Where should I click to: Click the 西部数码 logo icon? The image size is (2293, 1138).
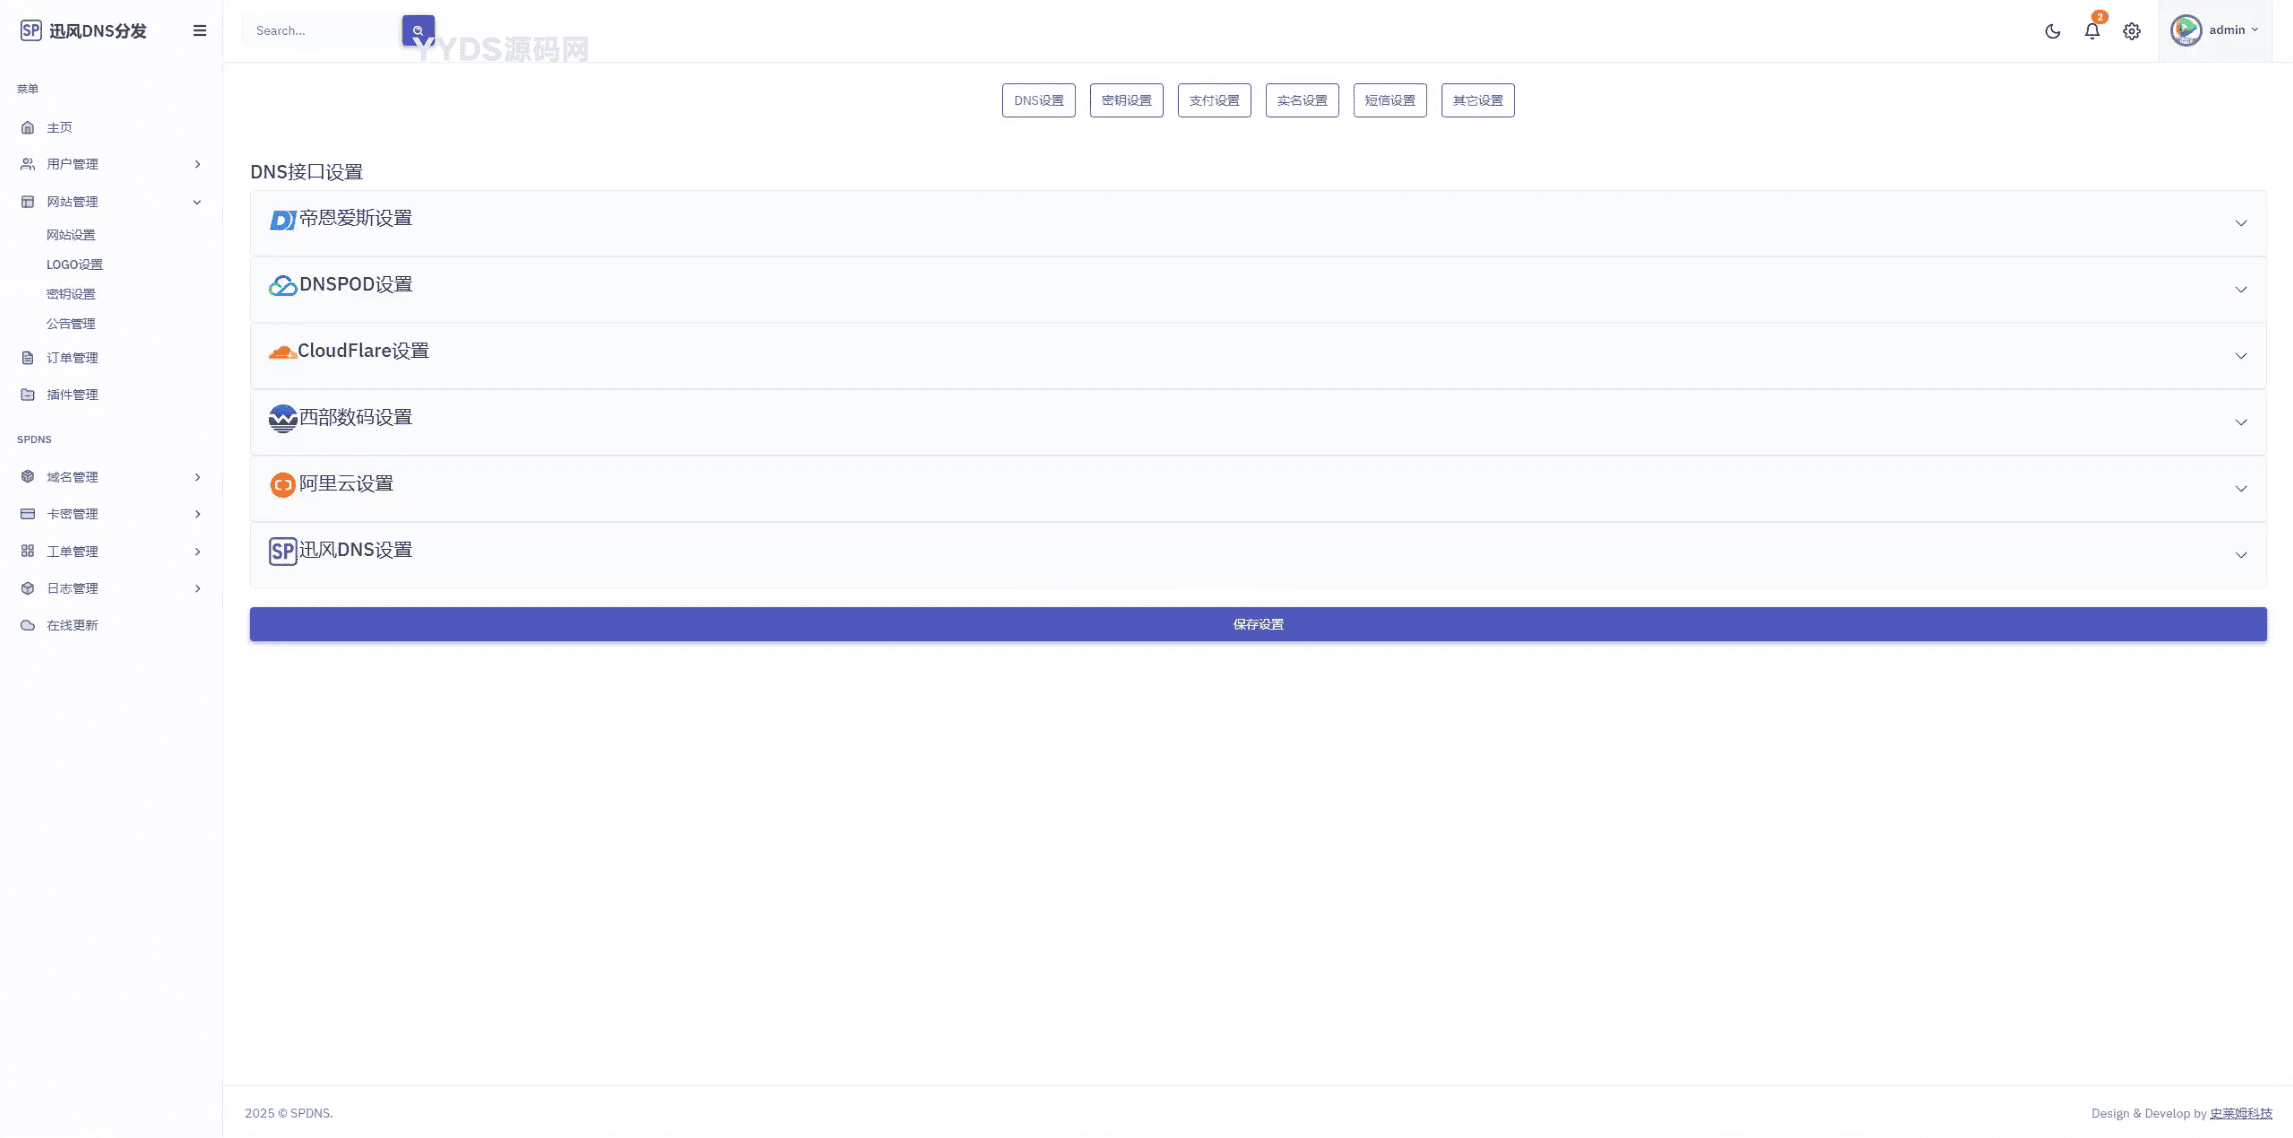pyautogui.click(x=283, y=418)
